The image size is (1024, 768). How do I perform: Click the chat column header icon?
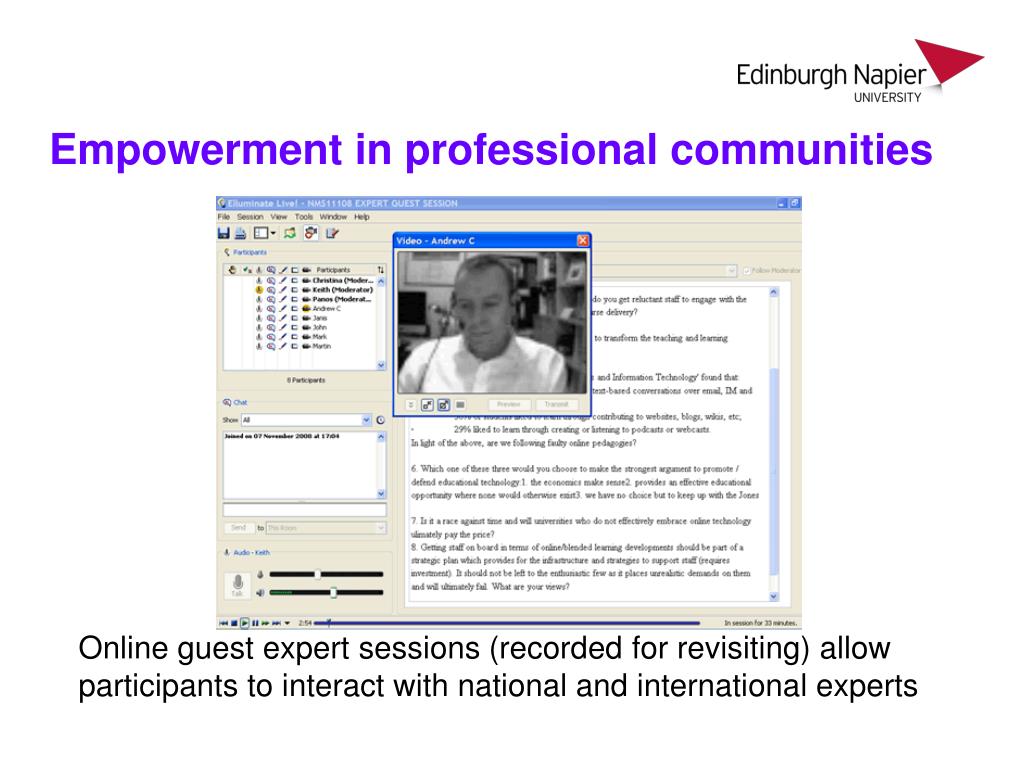(x=271, y=270)
